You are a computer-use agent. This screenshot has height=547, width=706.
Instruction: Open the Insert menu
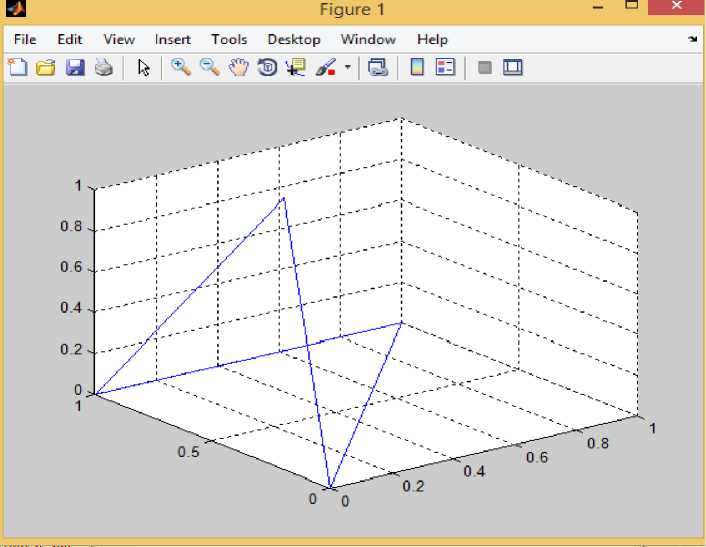[x=172, y=40]
